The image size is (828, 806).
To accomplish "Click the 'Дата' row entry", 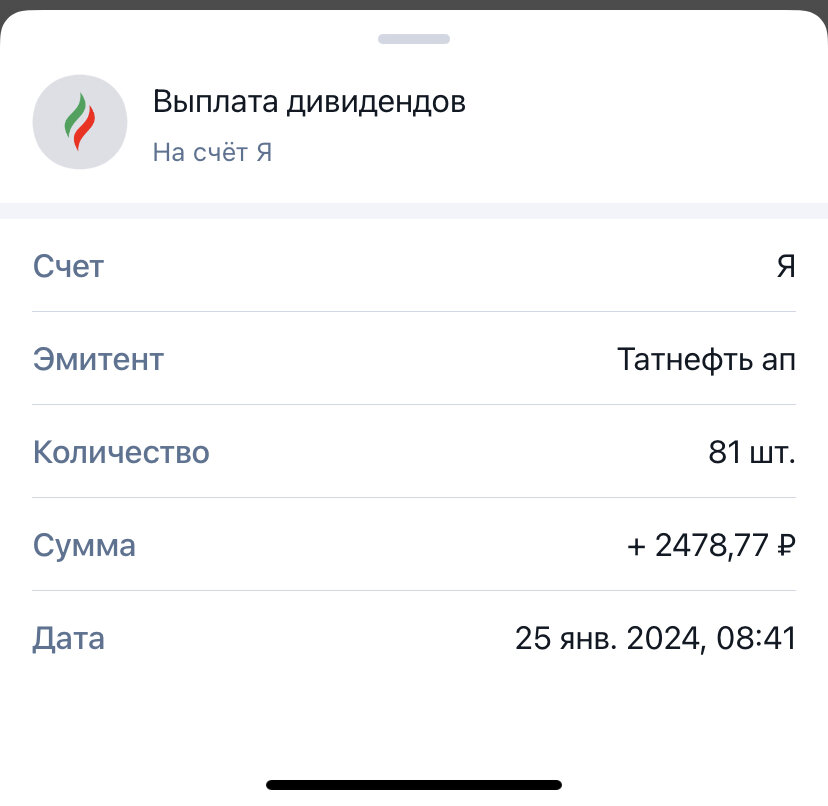I will click(70, 638).
